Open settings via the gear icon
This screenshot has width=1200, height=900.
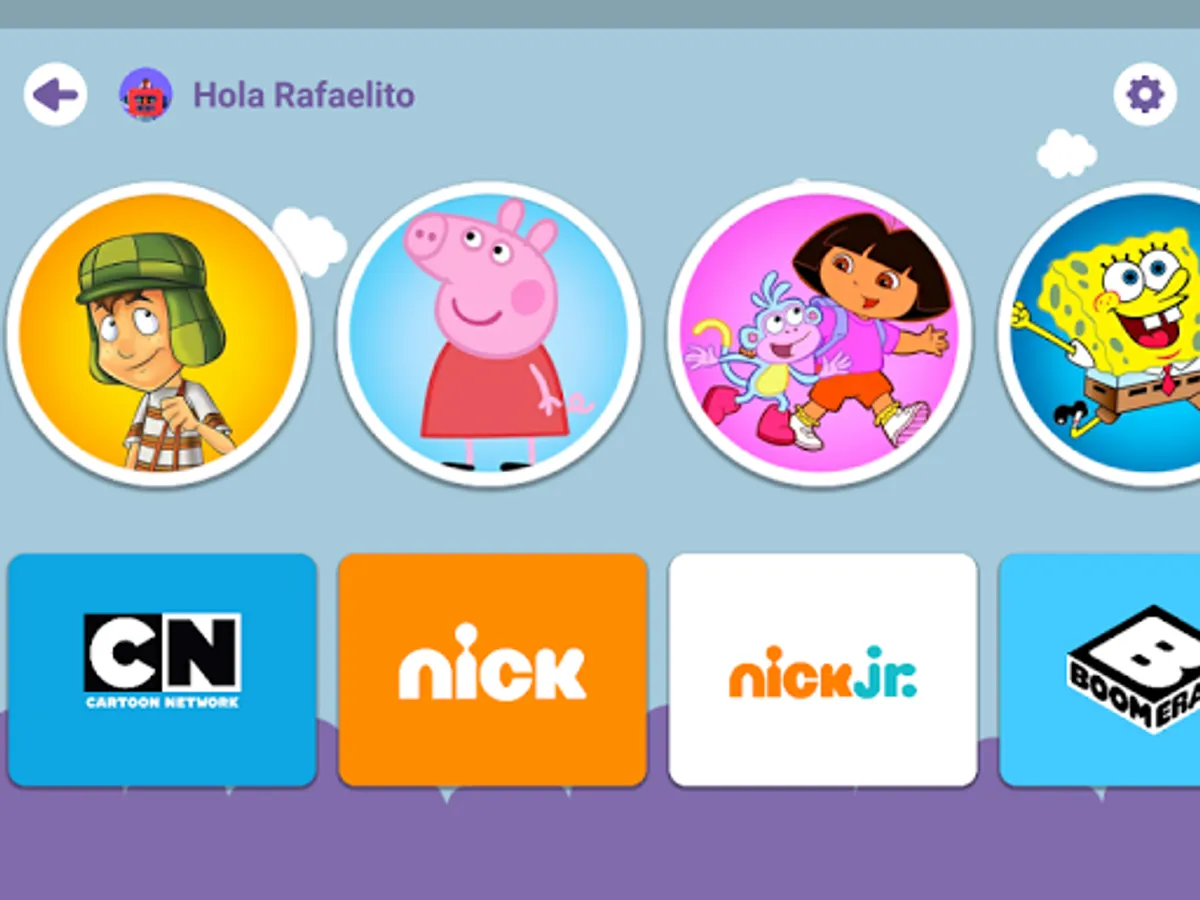coord(1145,95)
